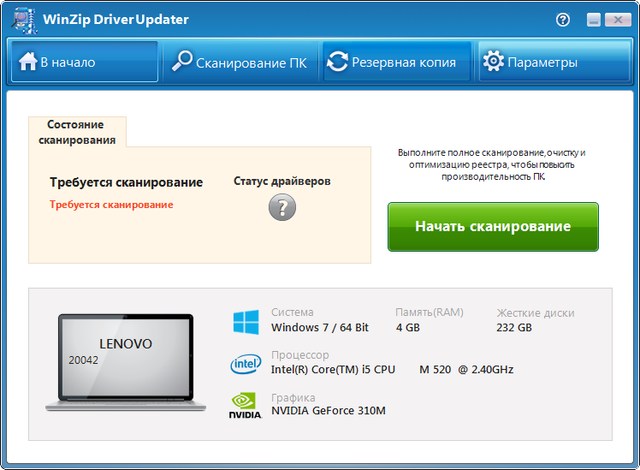
Task: Close the WinZip Driver Updater window
Action: 618,20
